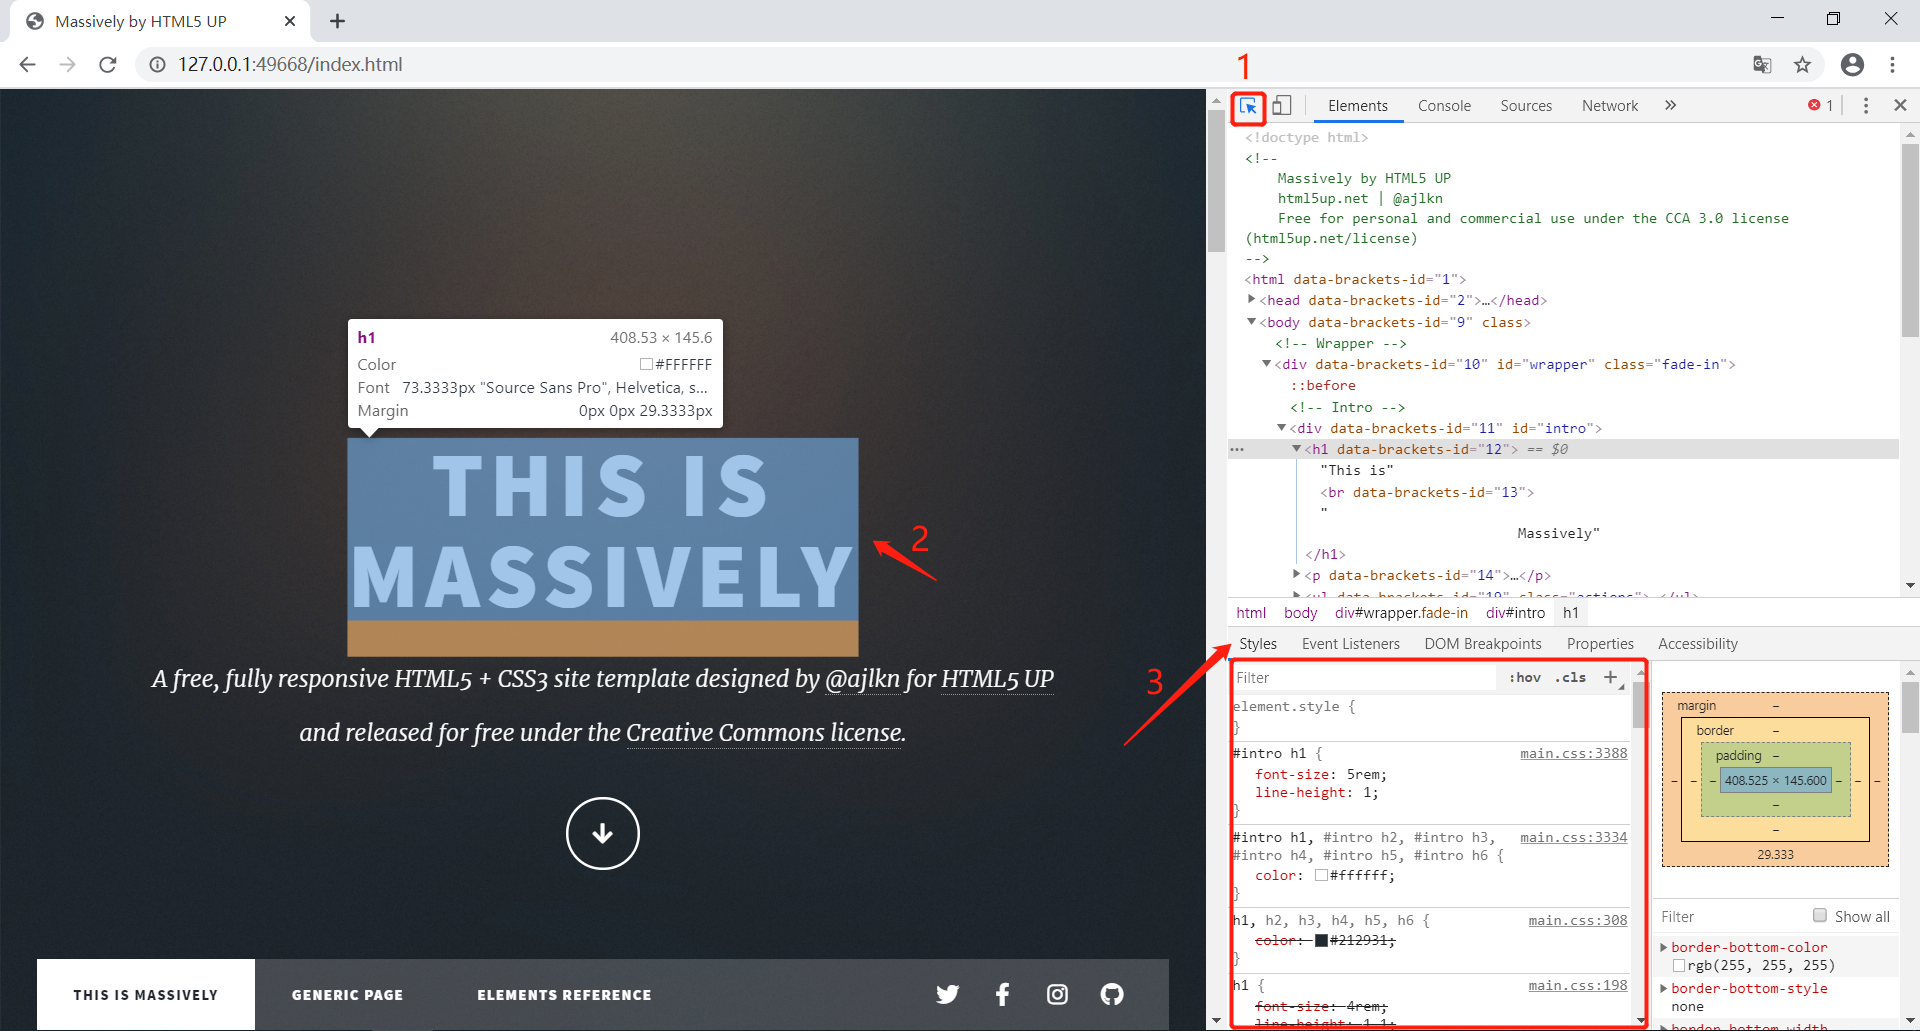
Task: Open the Properties pane
Action: (x=1600, y=644)
